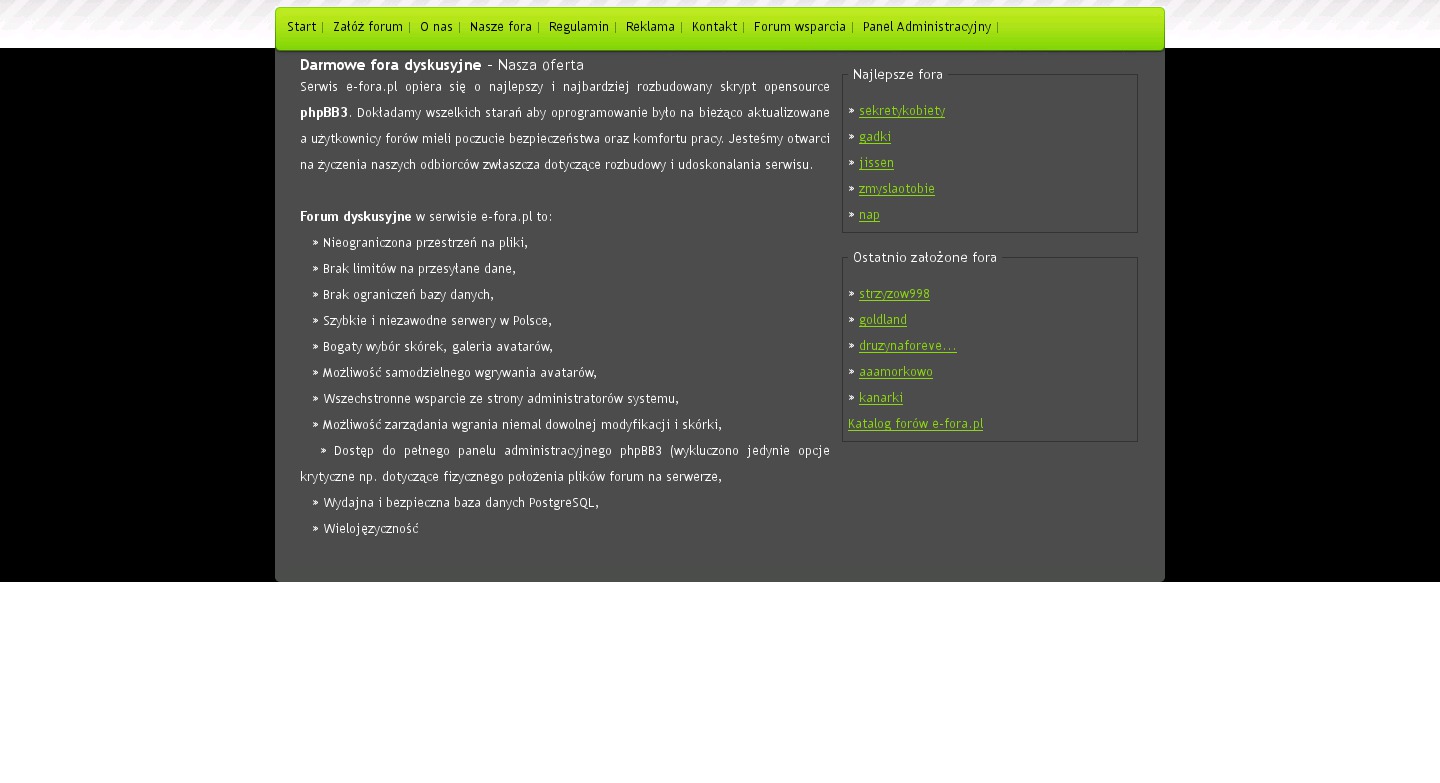Click the kanarki forum link
This screenshot has width=1440, height=783.
tap(880, 398)
